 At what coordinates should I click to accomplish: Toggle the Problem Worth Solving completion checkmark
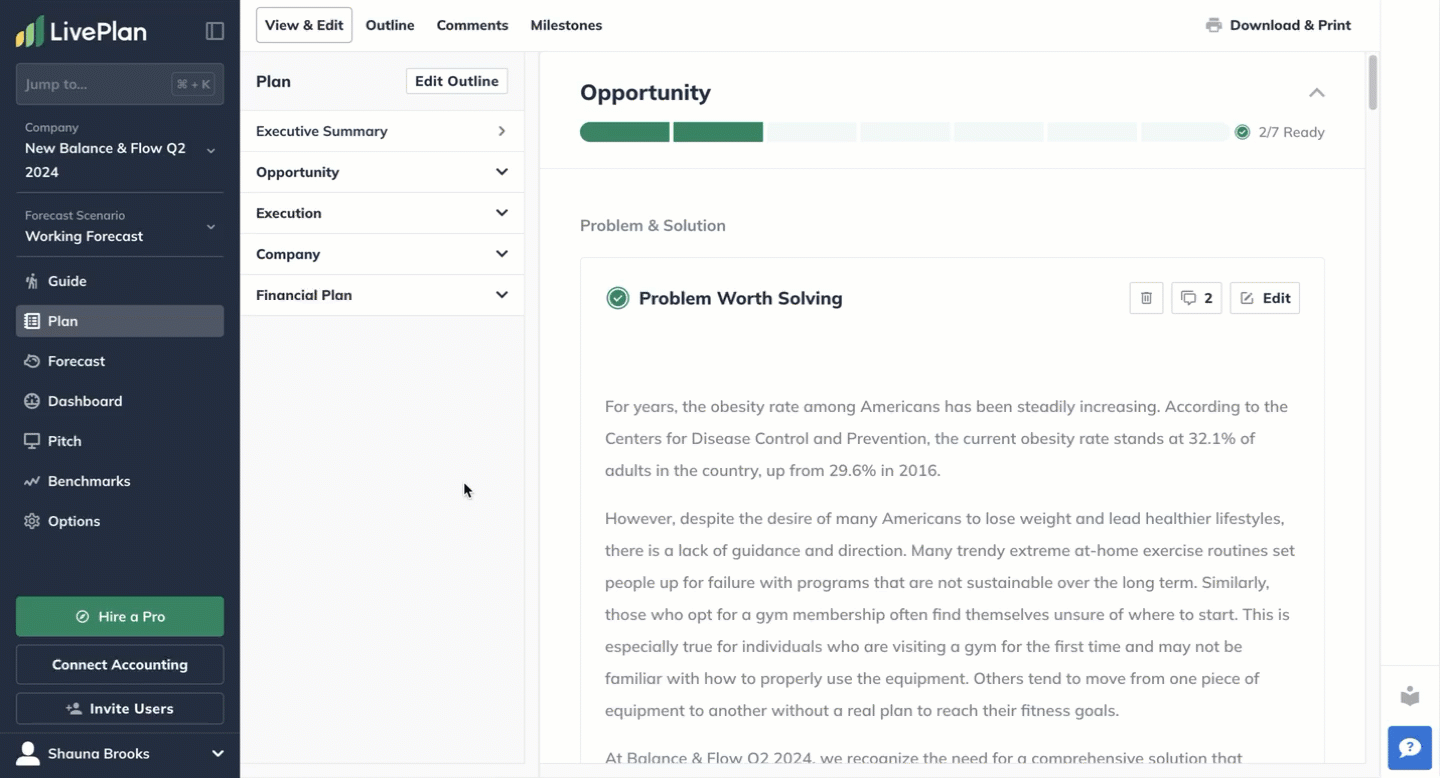coord(618,298)
